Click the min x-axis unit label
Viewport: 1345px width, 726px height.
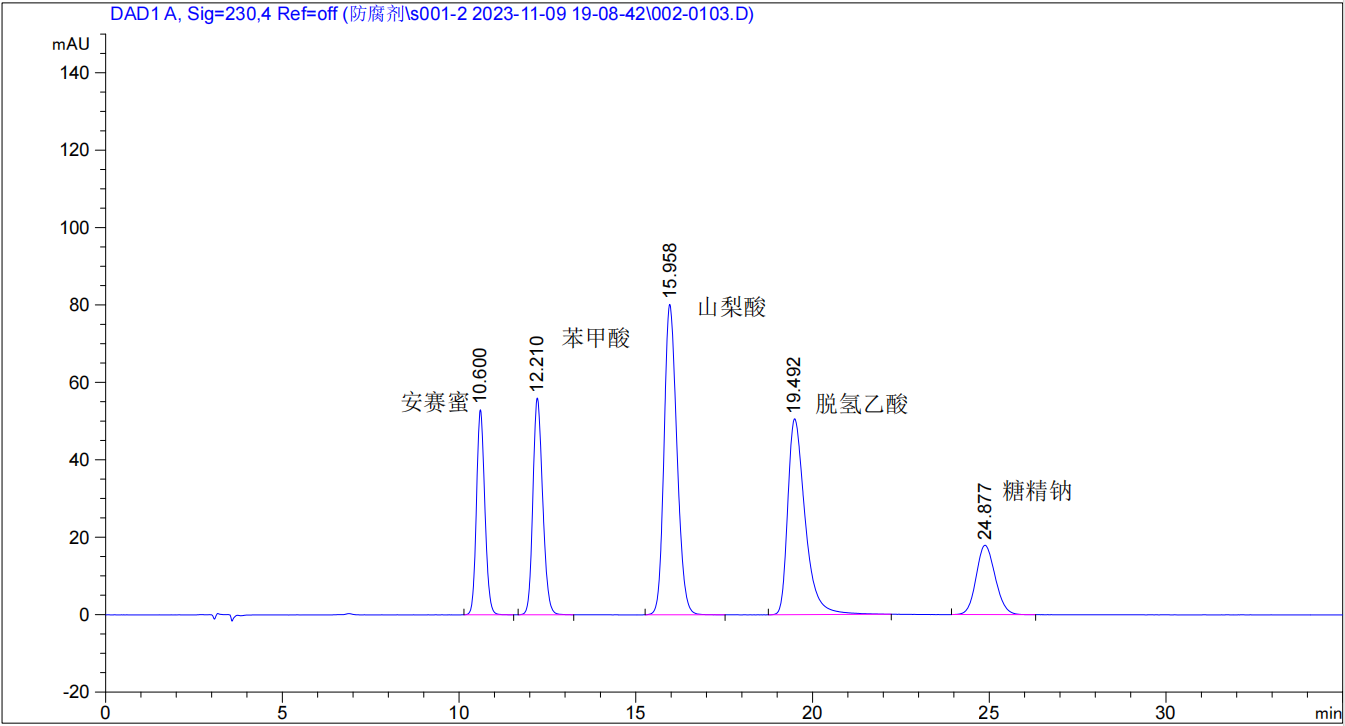[x=1327, y=713]
